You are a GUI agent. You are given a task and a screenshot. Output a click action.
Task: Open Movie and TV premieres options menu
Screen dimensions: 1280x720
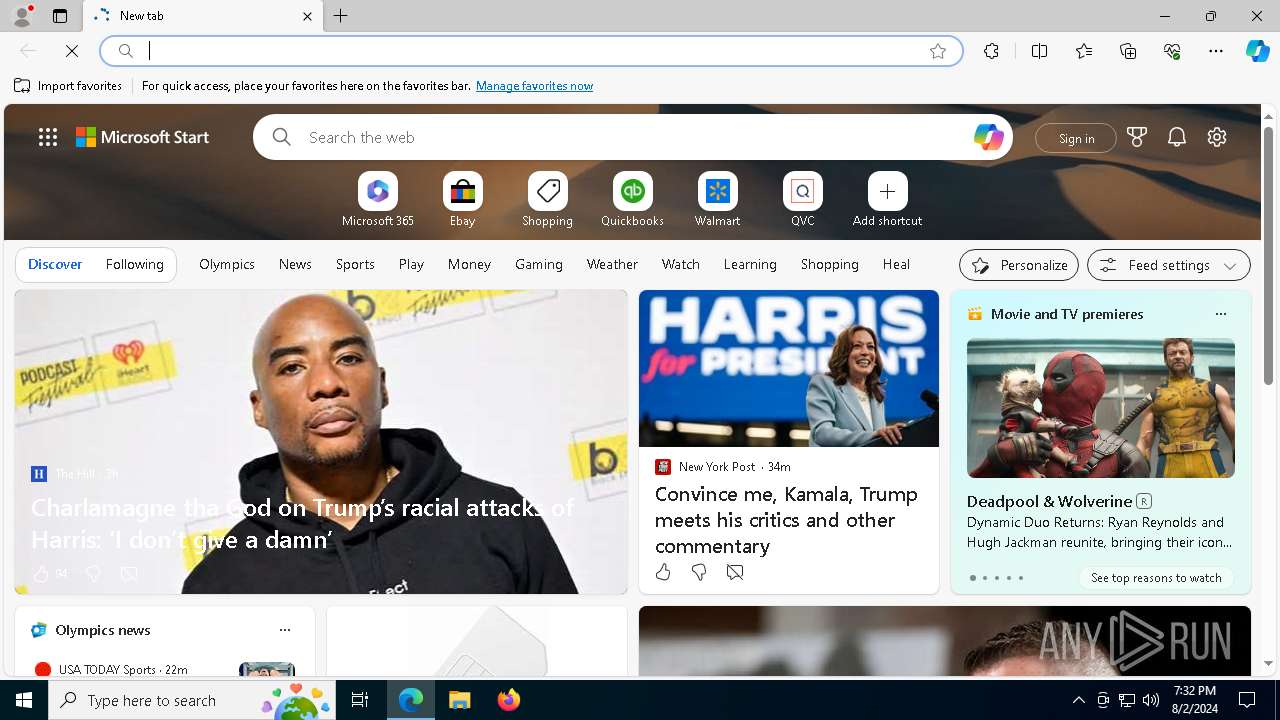tap(1220, 314)
